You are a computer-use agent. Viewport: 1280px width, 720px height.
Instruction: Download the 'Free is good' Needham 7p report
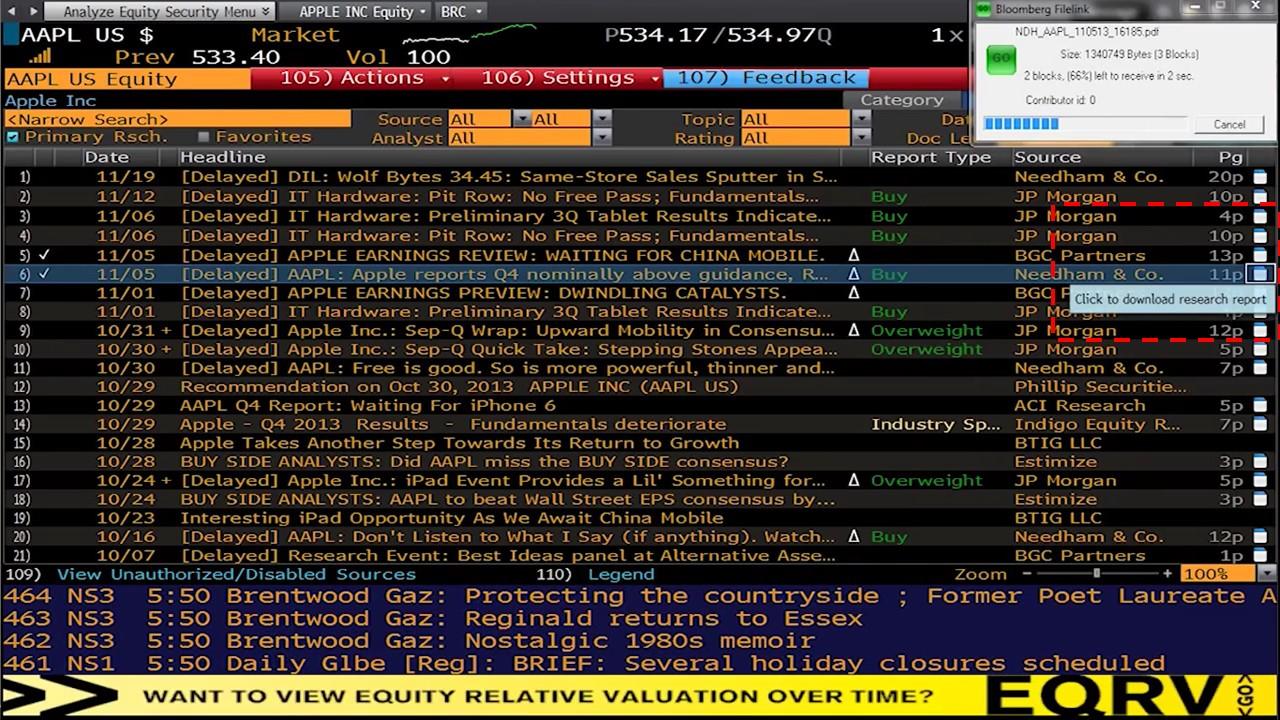(1260, 368)
